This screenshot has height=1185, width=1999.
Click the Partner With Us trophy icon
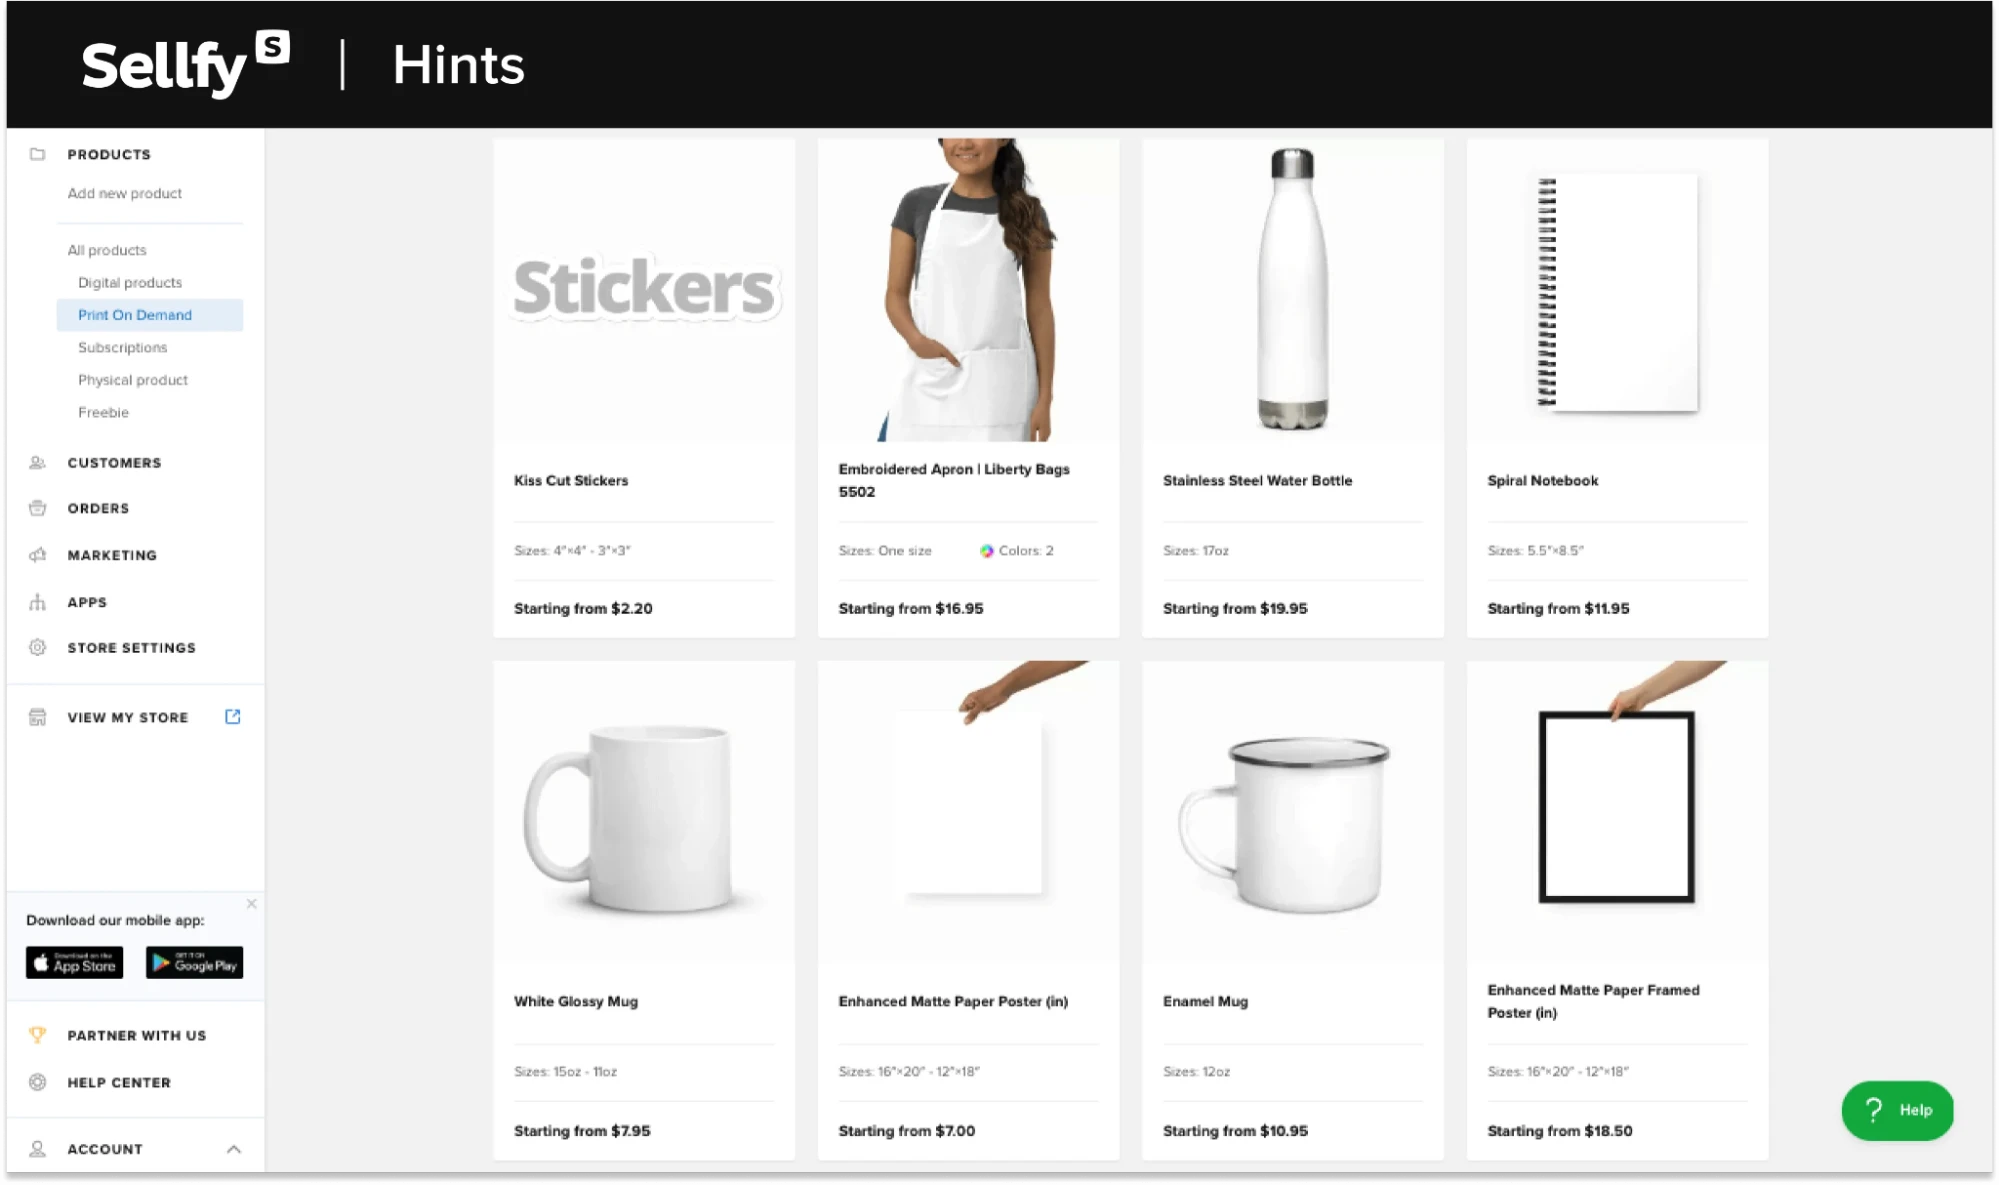pyautogui.click(x=38, y=1036)
